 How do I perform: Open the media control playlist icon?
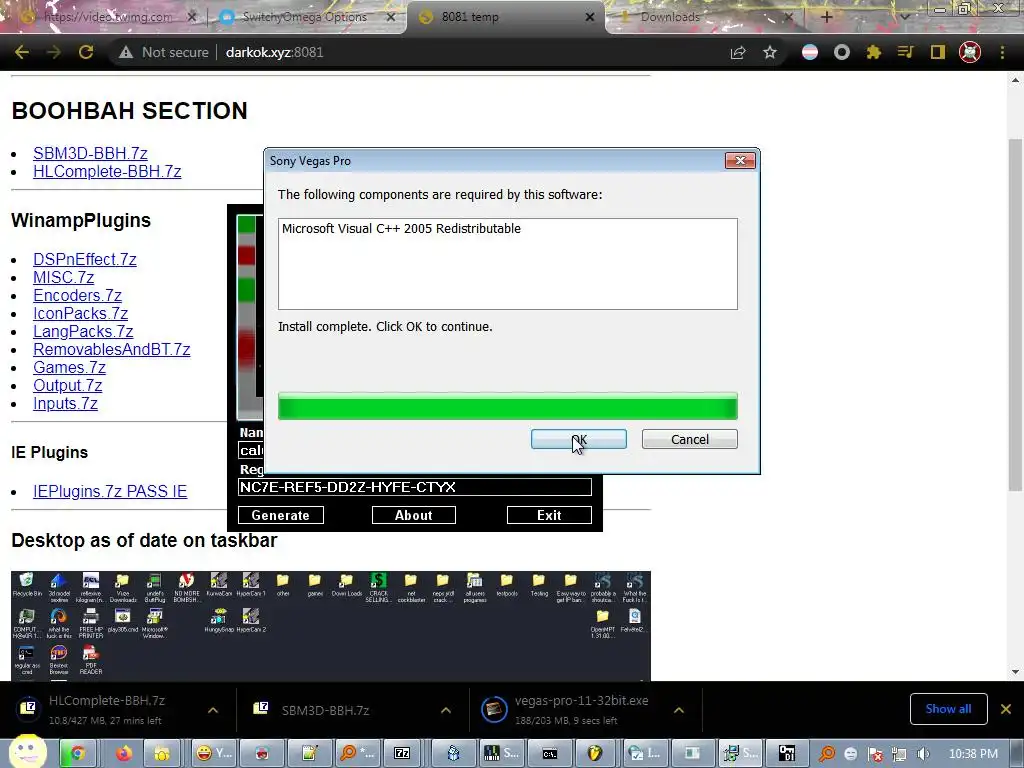pos(905,52)
